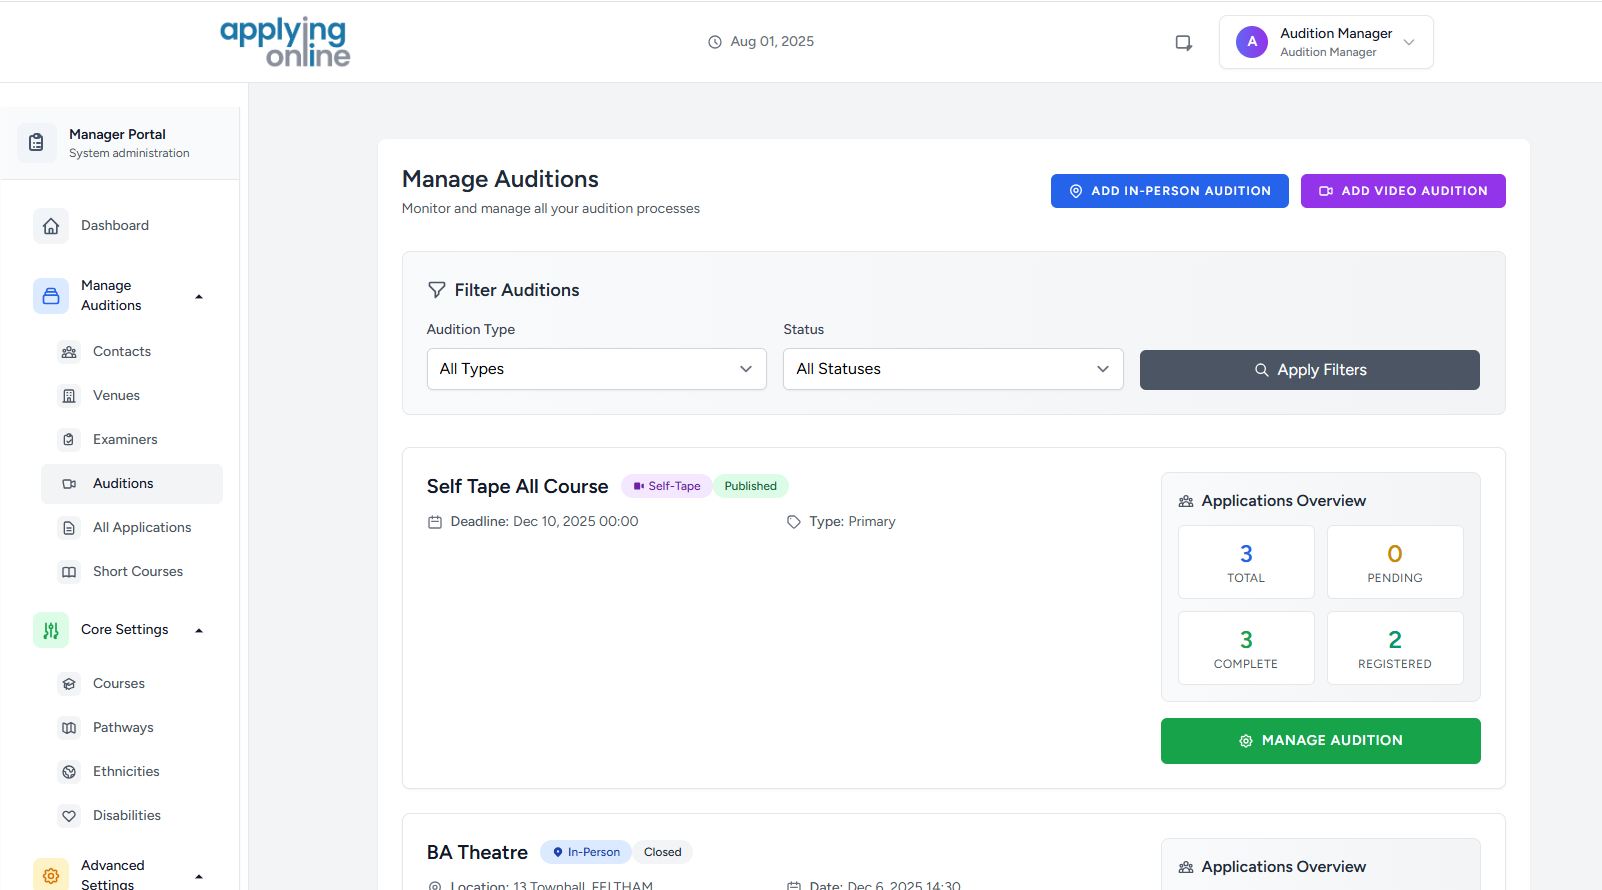Click the Advanced Settings gear icon
1602x890 pixels.
pos(51,875)
